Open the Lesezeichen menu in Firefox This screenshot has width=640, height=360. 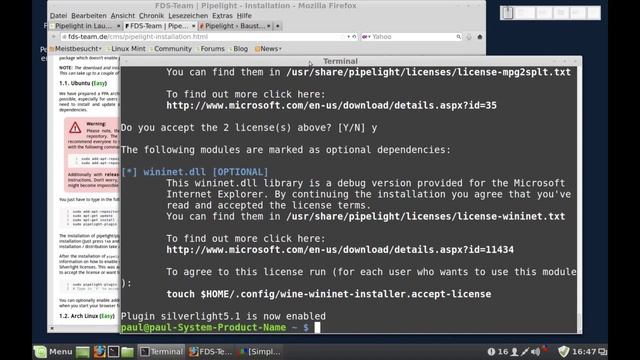(188, 16)
